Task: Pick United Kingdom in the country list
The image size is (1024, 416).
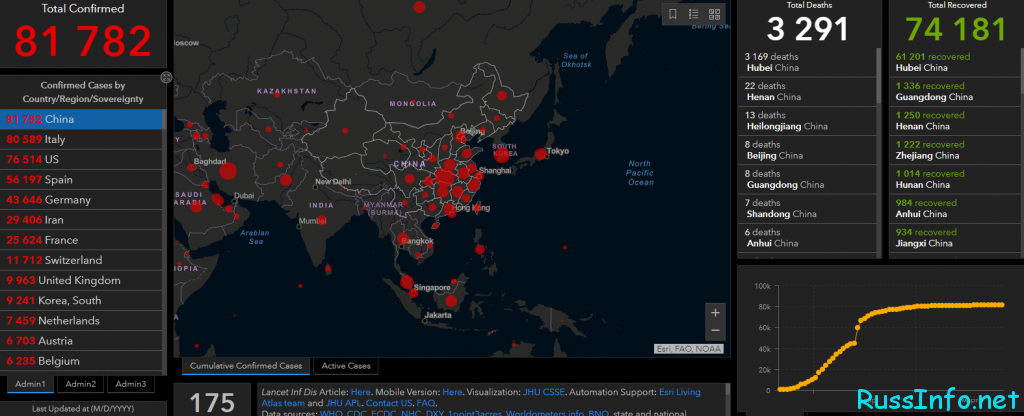Action: pos(81,281)
